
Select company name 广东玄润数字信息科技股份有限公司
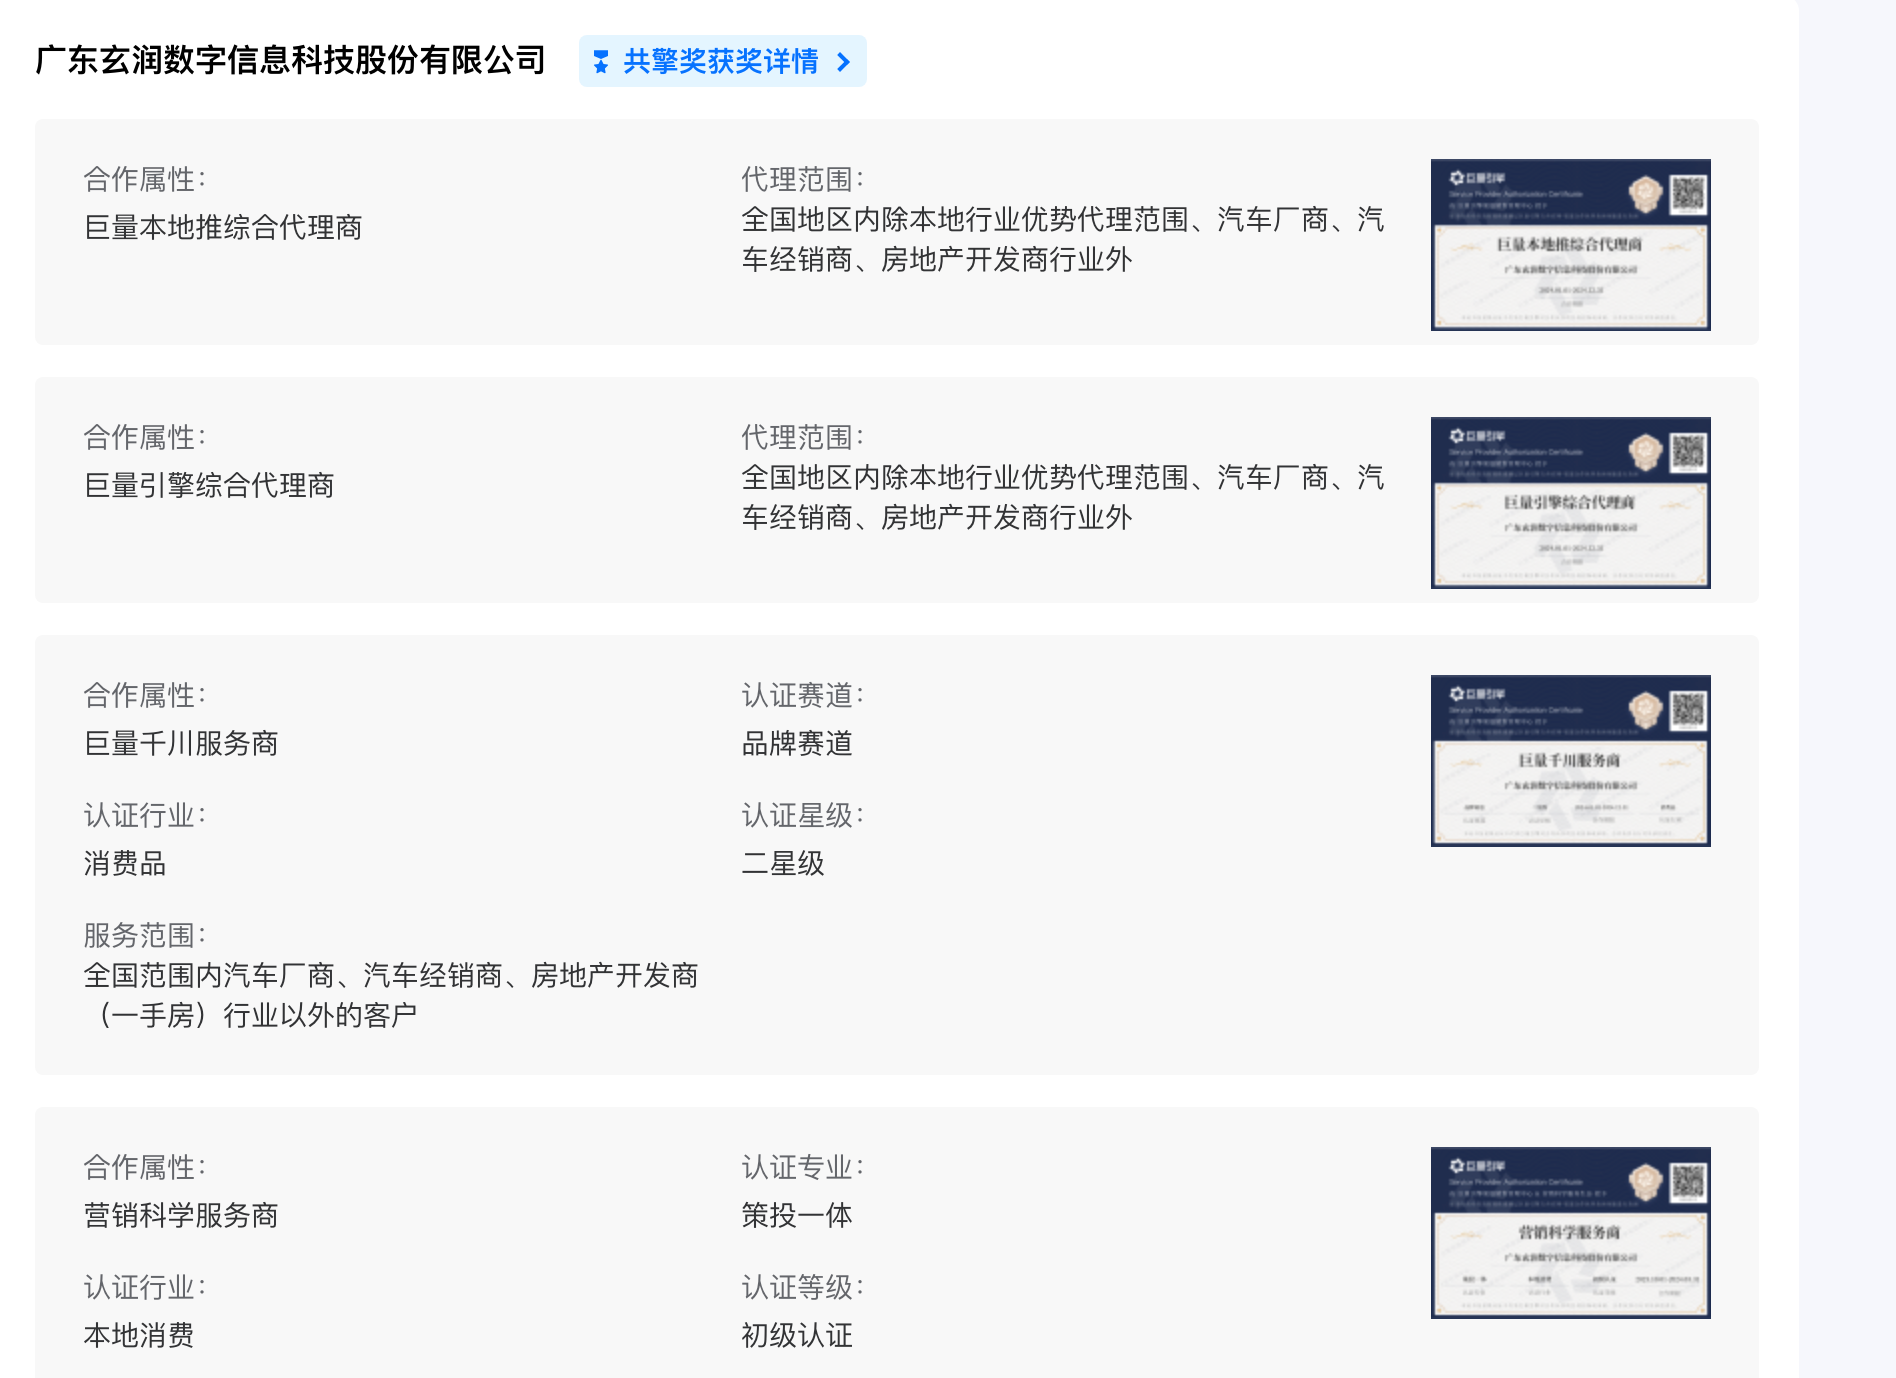(290, 60)
